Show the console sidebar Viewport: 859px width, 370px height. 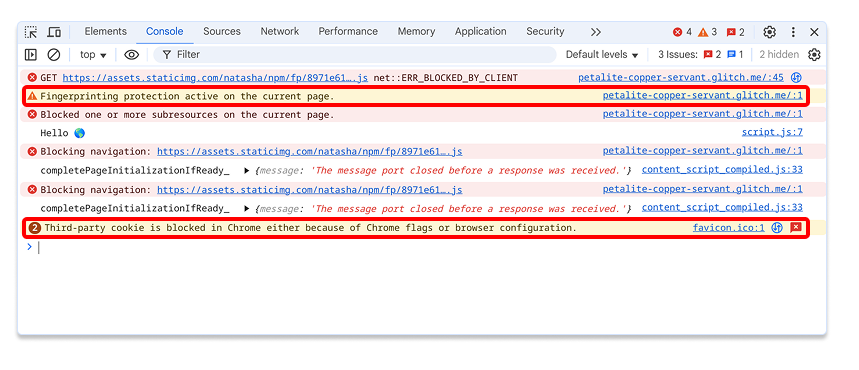[x=31, y=55]
